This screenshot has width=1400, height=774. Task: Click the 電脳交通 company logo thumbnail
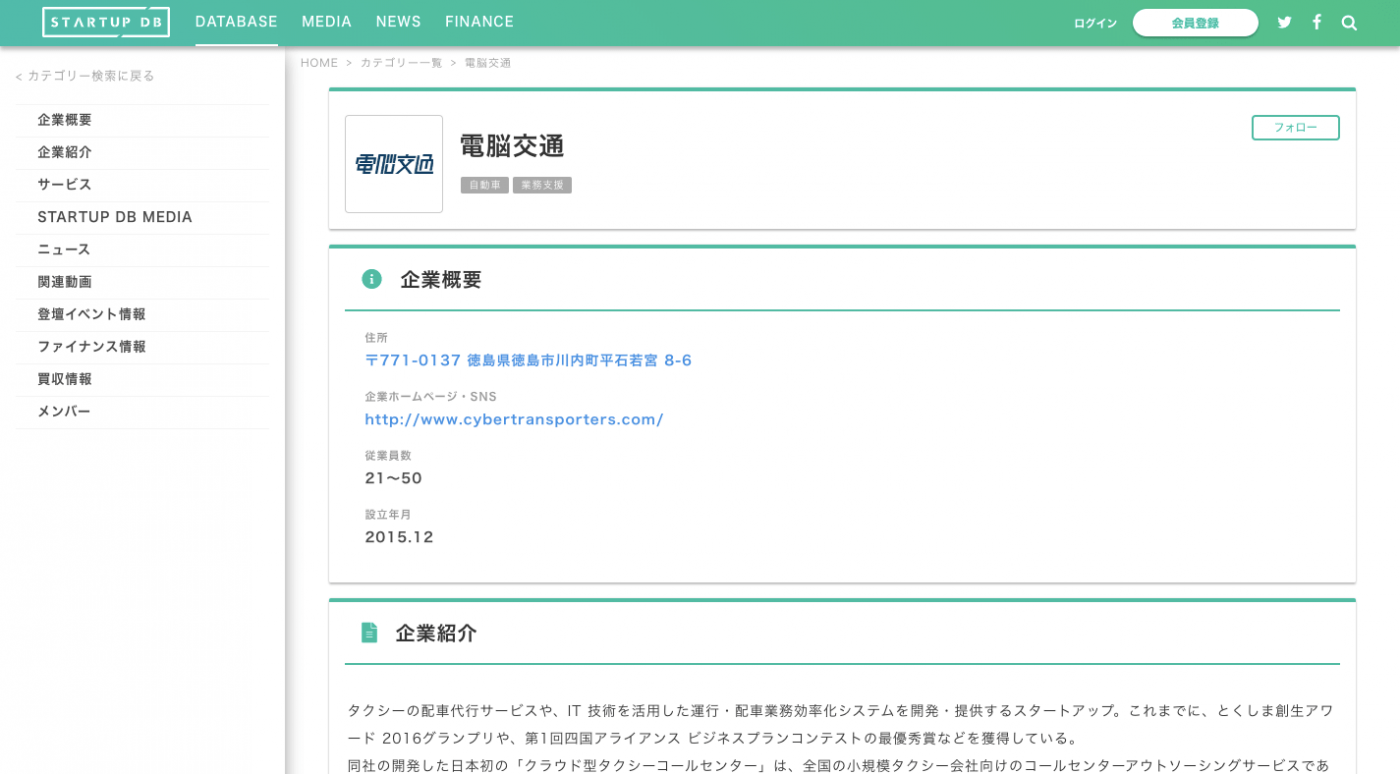[x=394, y=164]
